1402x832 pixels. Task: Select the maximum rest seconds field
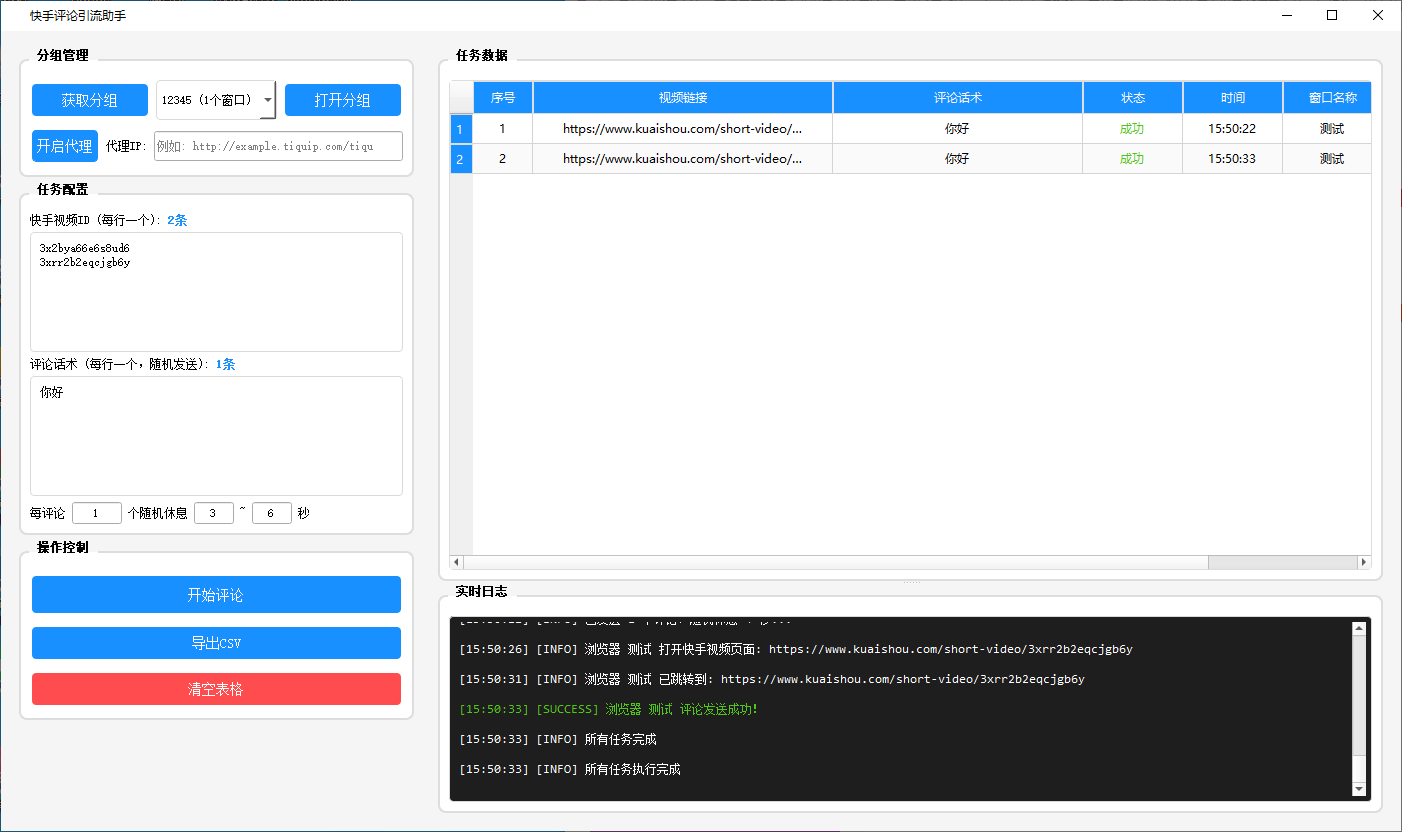(x=272, y=513)
